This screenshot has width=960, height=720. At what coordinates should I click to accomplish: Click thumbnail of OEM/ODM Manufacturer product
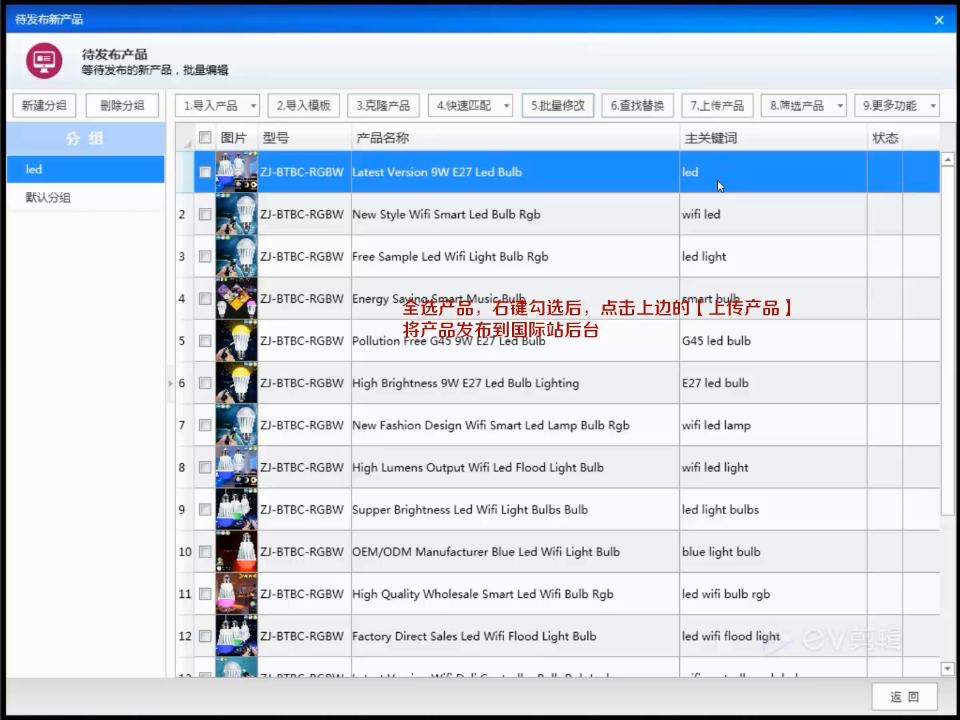pos(236,552)
